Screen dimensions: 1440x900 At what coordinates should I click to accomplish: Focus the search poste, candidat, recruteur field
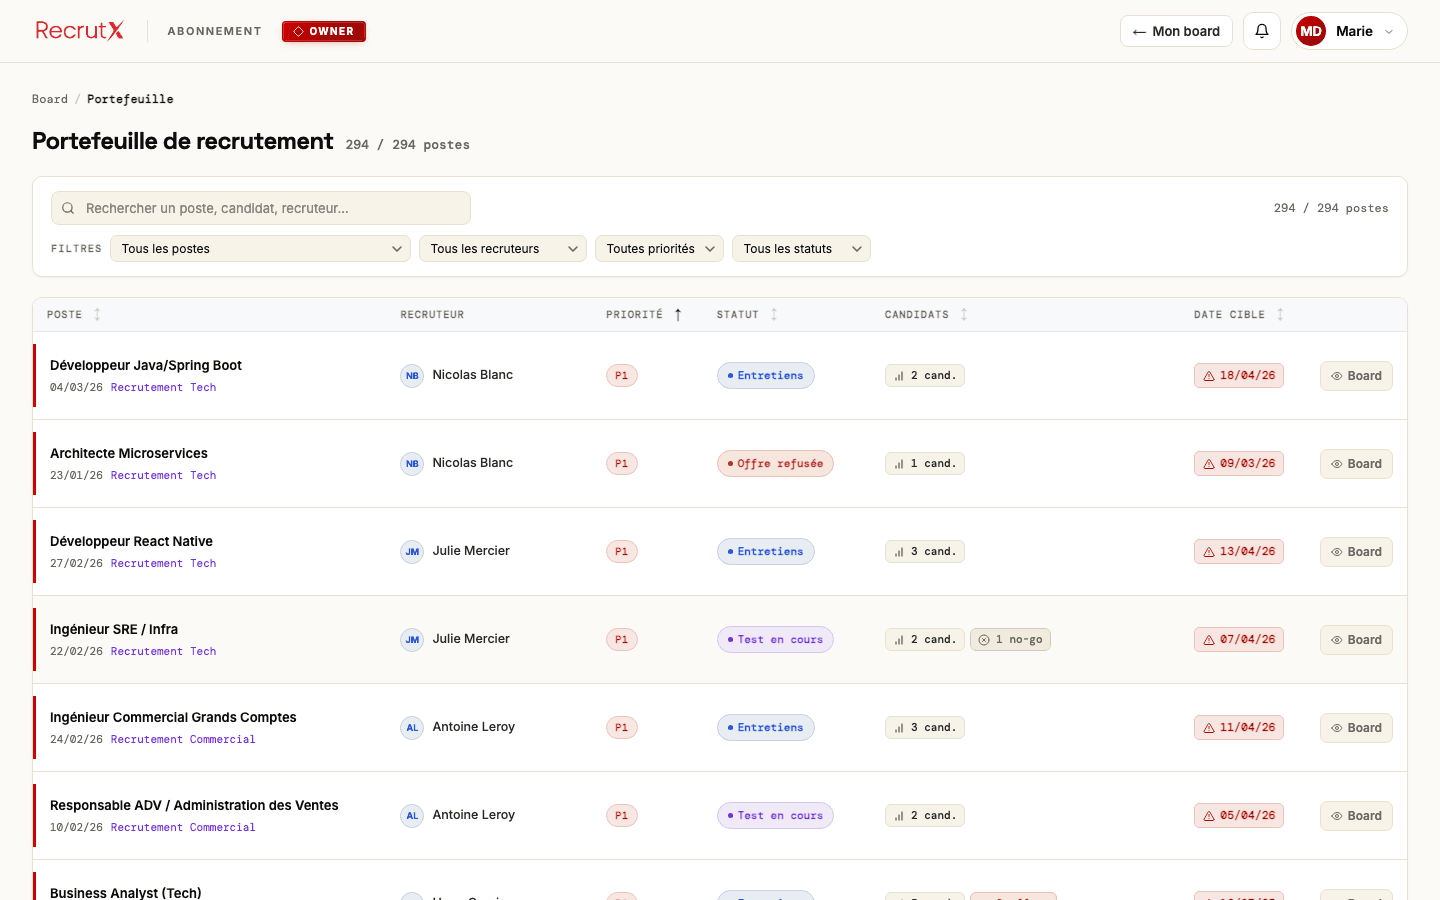click(261, 208)
